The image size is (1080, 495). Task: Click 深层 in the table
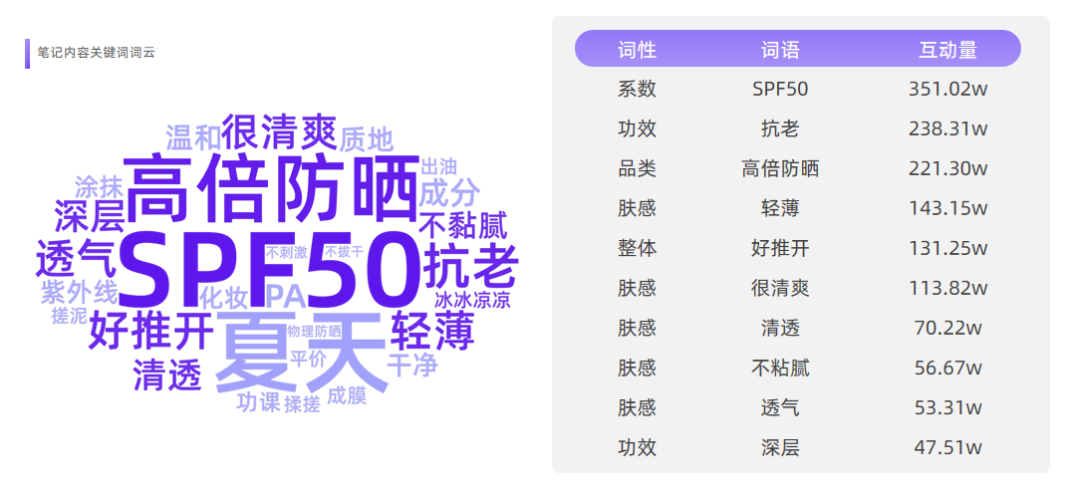(x=780, y=447)
